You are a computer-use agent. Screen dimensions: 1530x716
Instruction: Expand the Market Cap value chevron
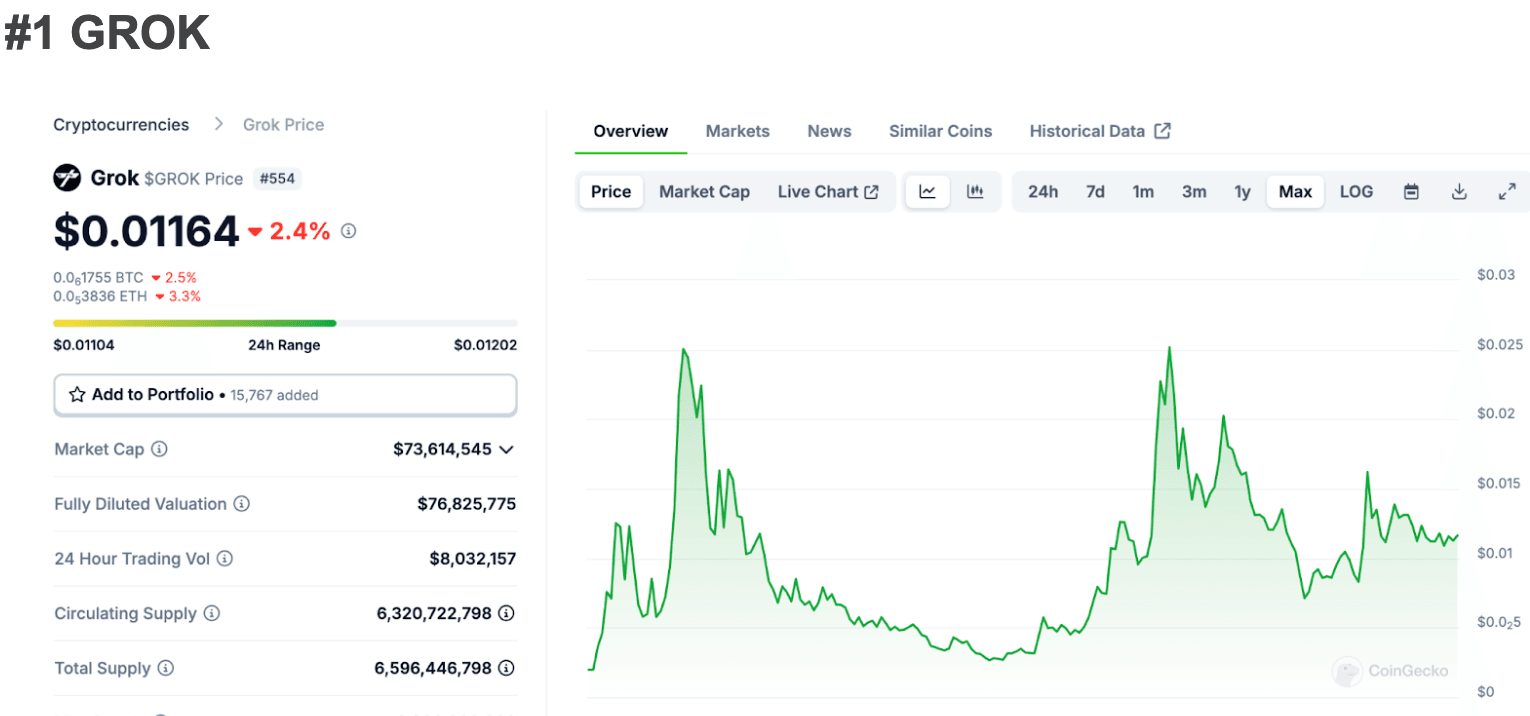[506, 450]
